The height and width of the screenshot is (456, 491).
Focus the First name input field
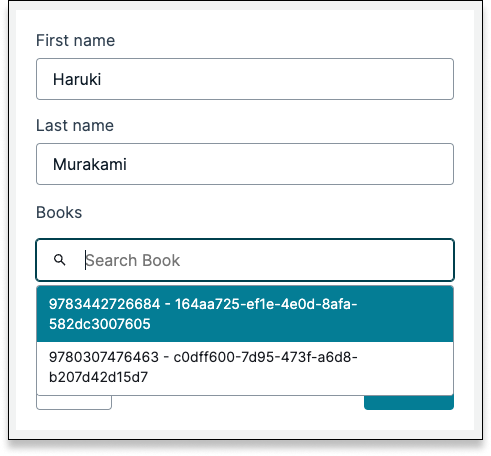245,79
